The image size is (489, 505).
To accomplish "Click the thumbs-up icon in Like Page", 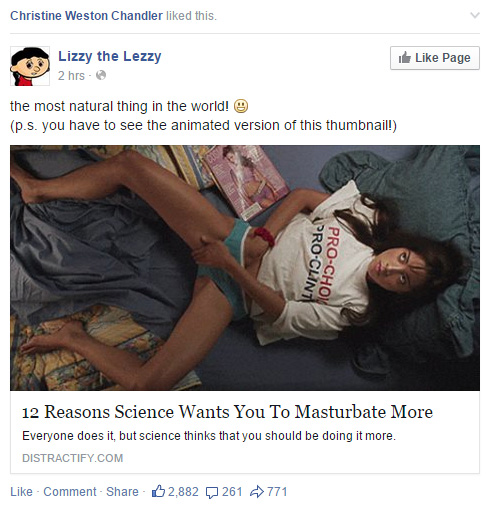I will click(405, 58).
